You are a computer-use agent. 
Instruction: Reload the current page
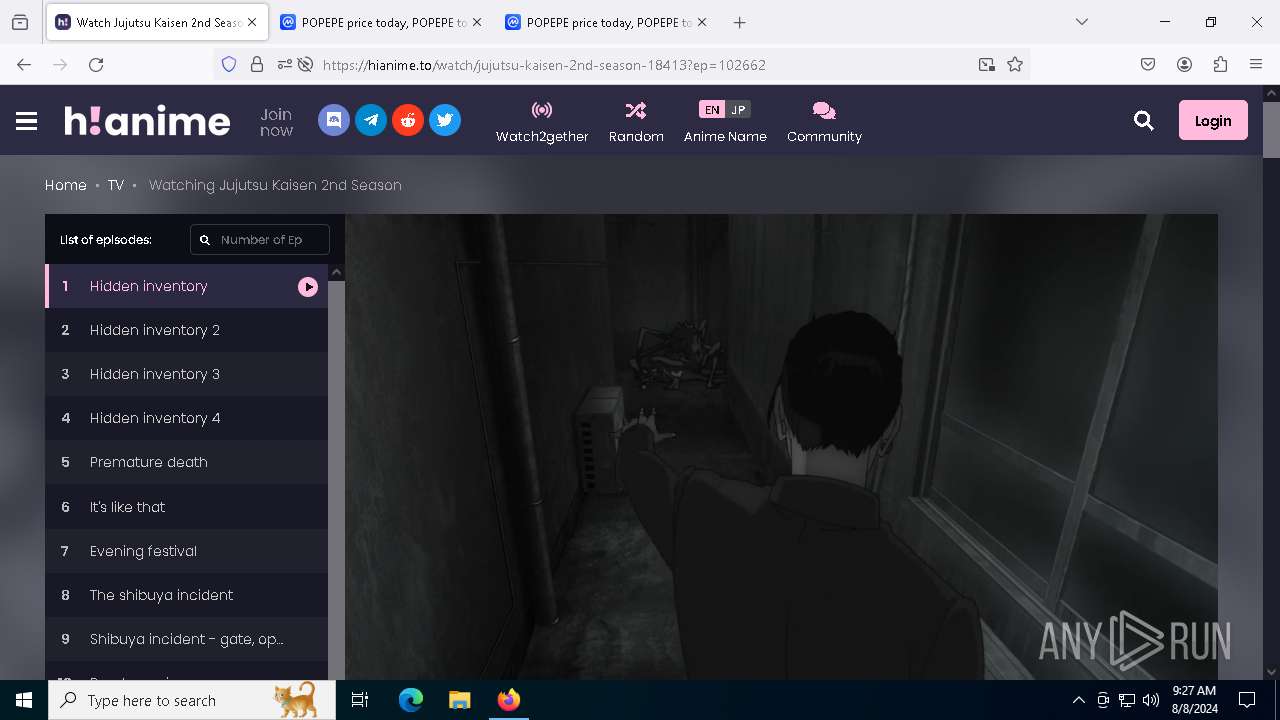[96, 64]
